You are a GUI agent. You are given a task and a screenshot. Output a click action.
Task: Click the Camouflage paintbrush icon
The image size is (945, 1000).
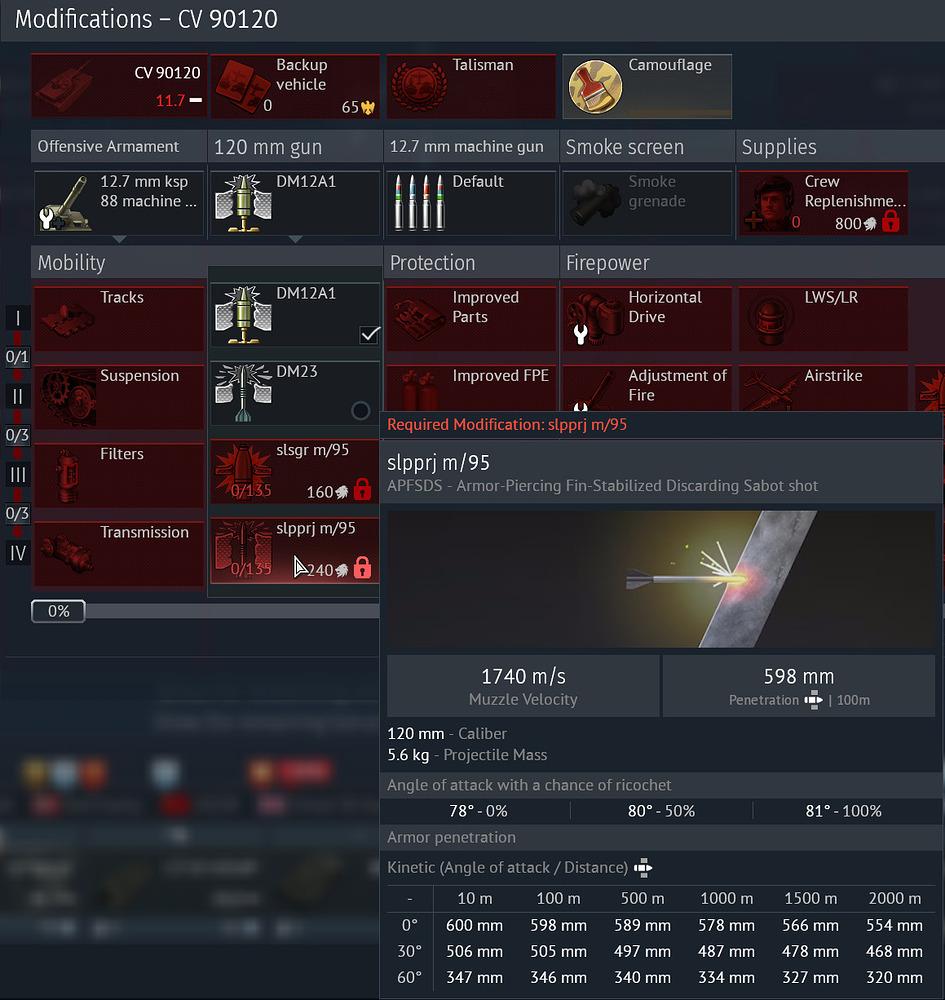coord(595,87)
